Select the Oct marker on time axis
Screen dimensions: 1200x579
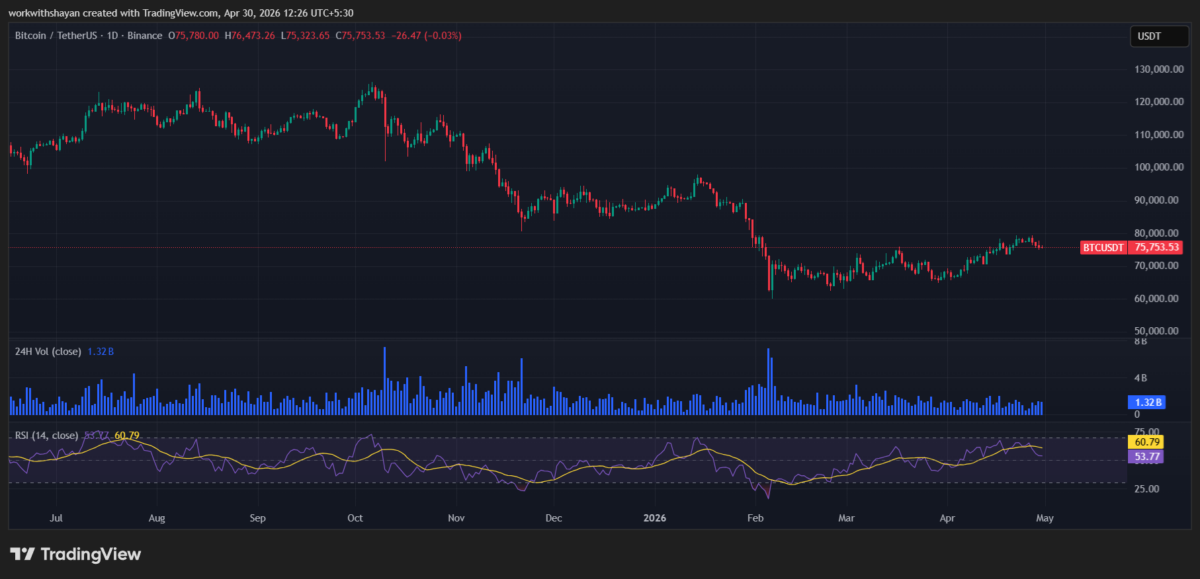pyautogui.click(x=355, y=519)
